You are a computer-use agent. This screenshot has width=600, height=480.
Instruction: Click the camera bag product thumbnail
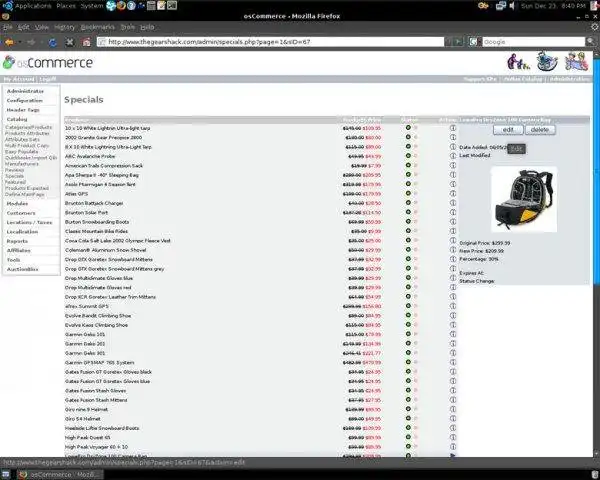pos(524,199)
